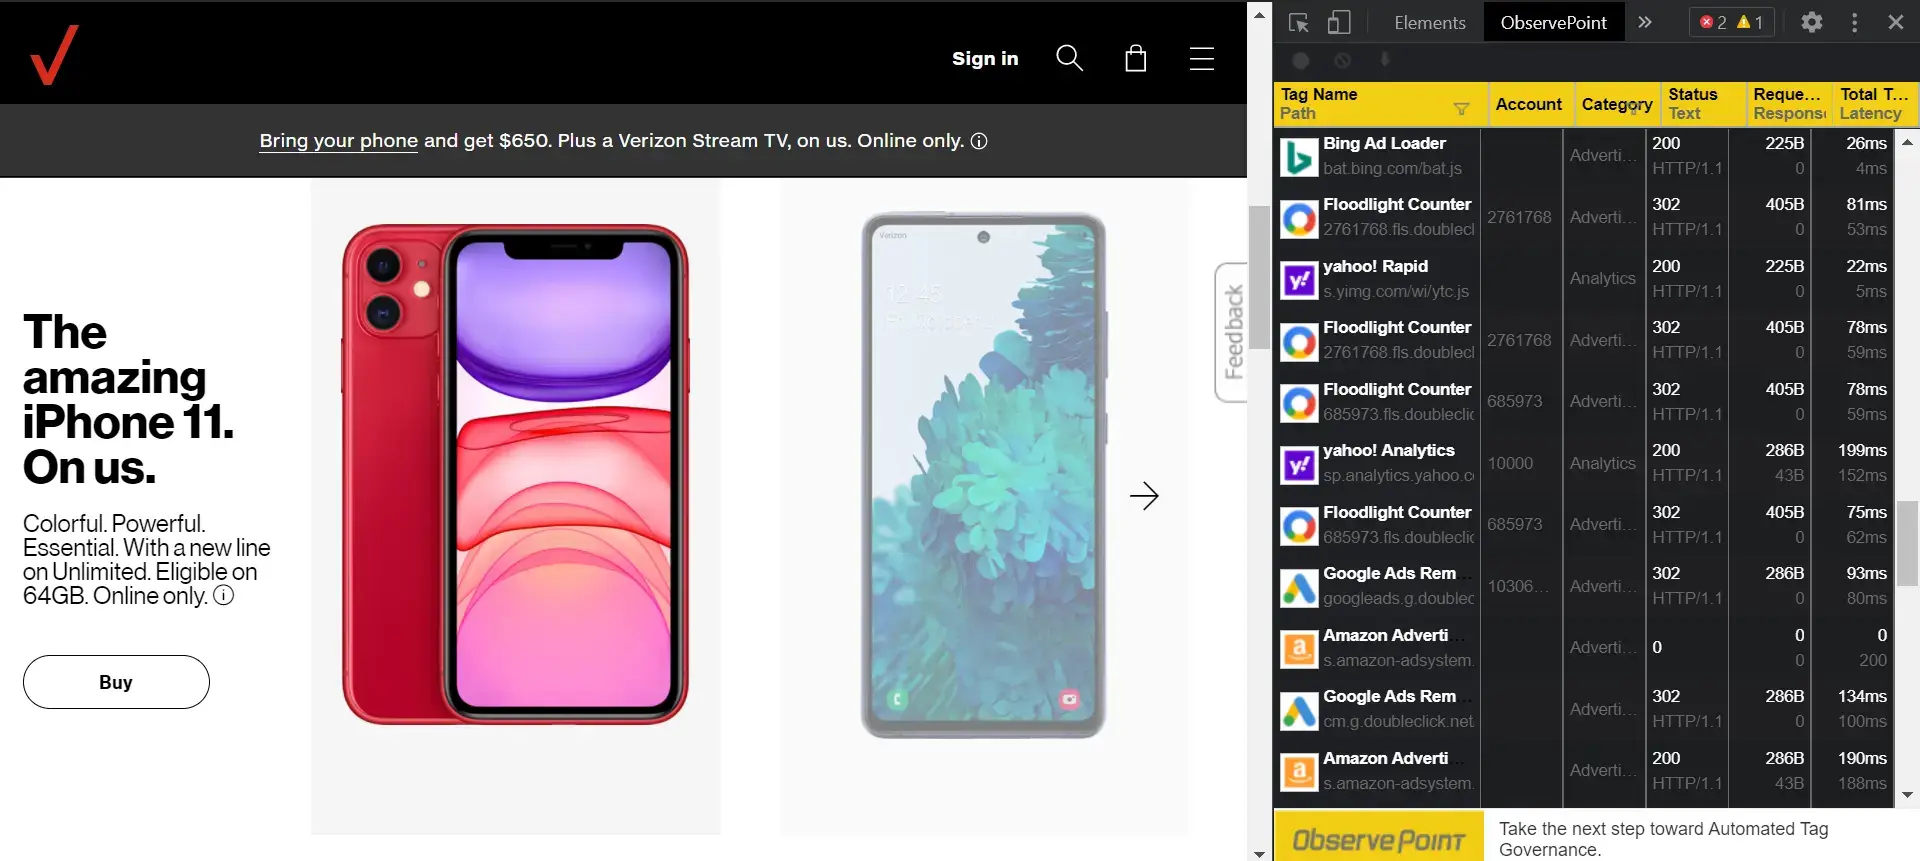This screenshot has width=1920, height=861.
Task: Select the ObservePoint DevTools tab
Action: click(x=1553, y=22)
